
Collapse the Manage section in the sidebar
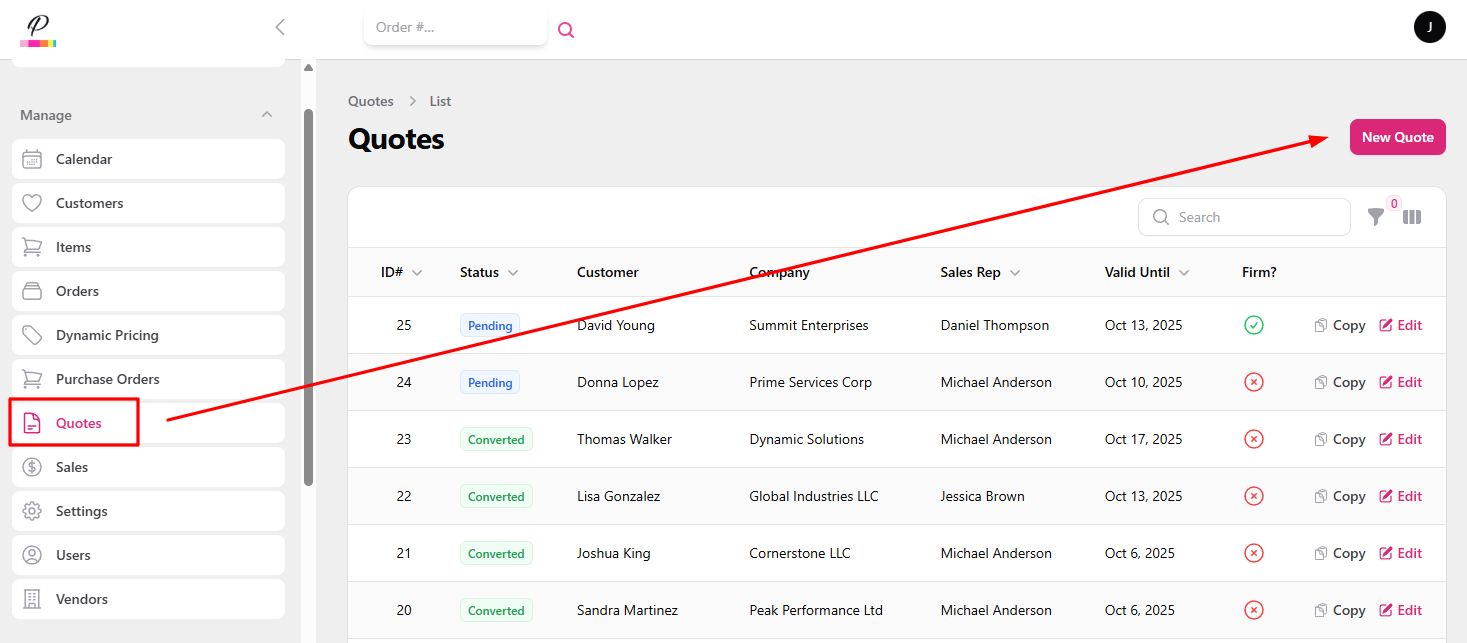coord(267,115)
